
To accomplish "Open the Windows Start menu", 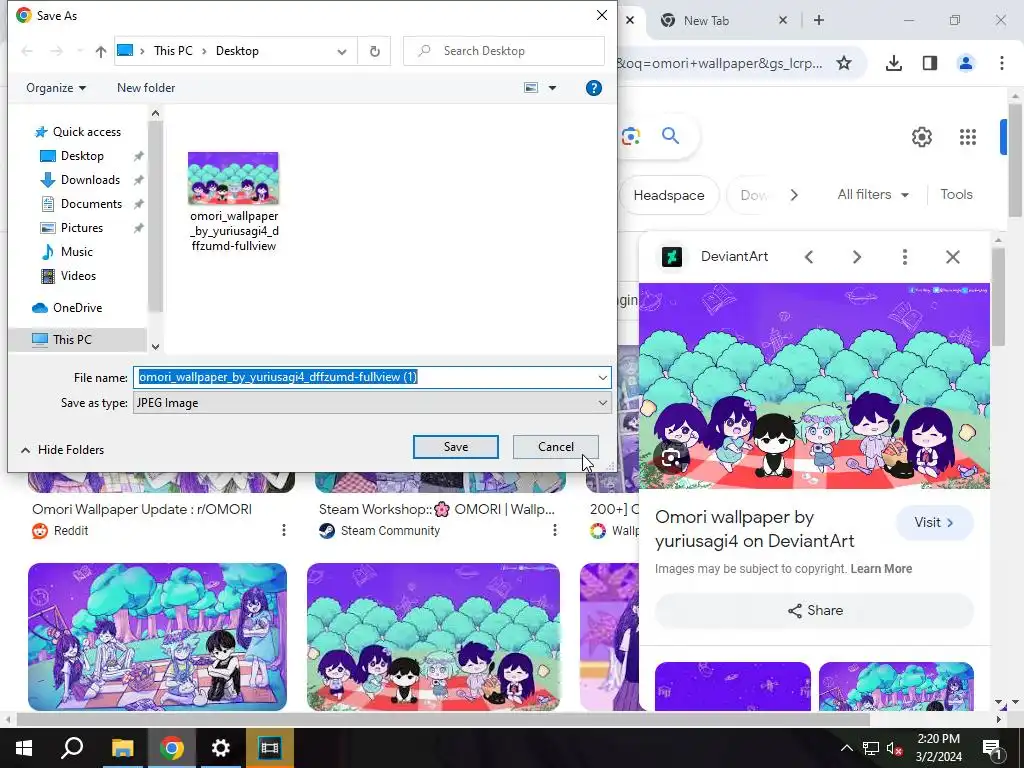I will point(24,748).
